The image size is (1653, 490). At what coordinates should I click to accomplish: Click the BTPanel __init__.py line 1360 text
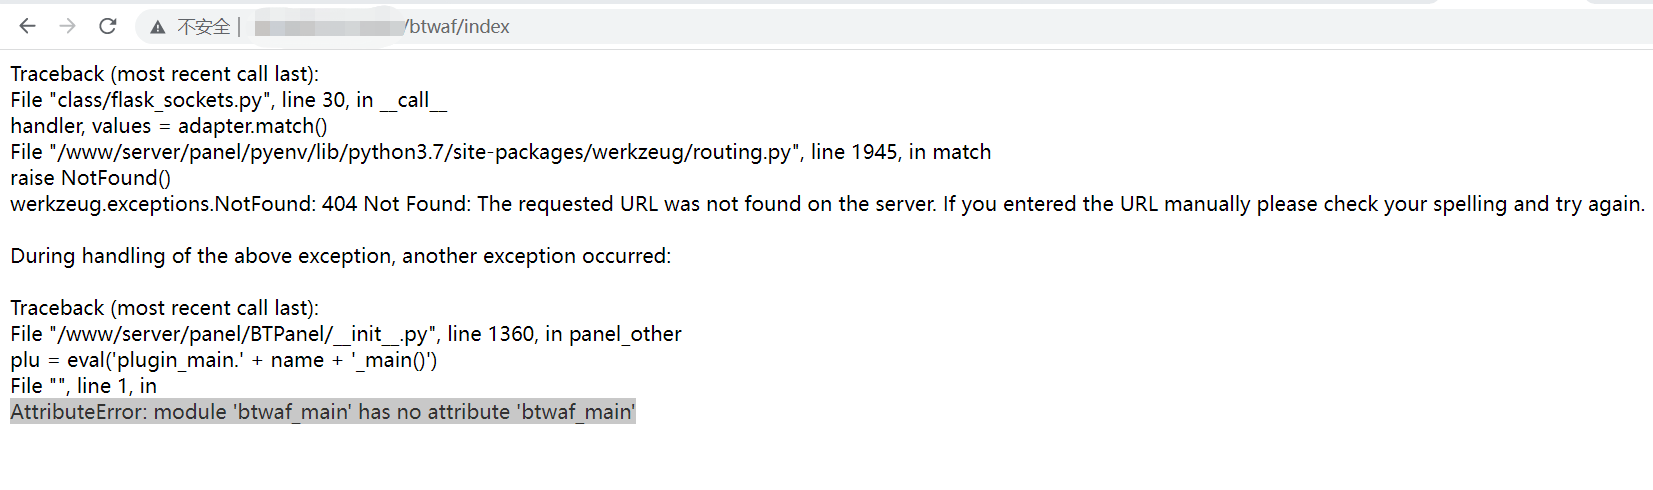coord(346,334)
